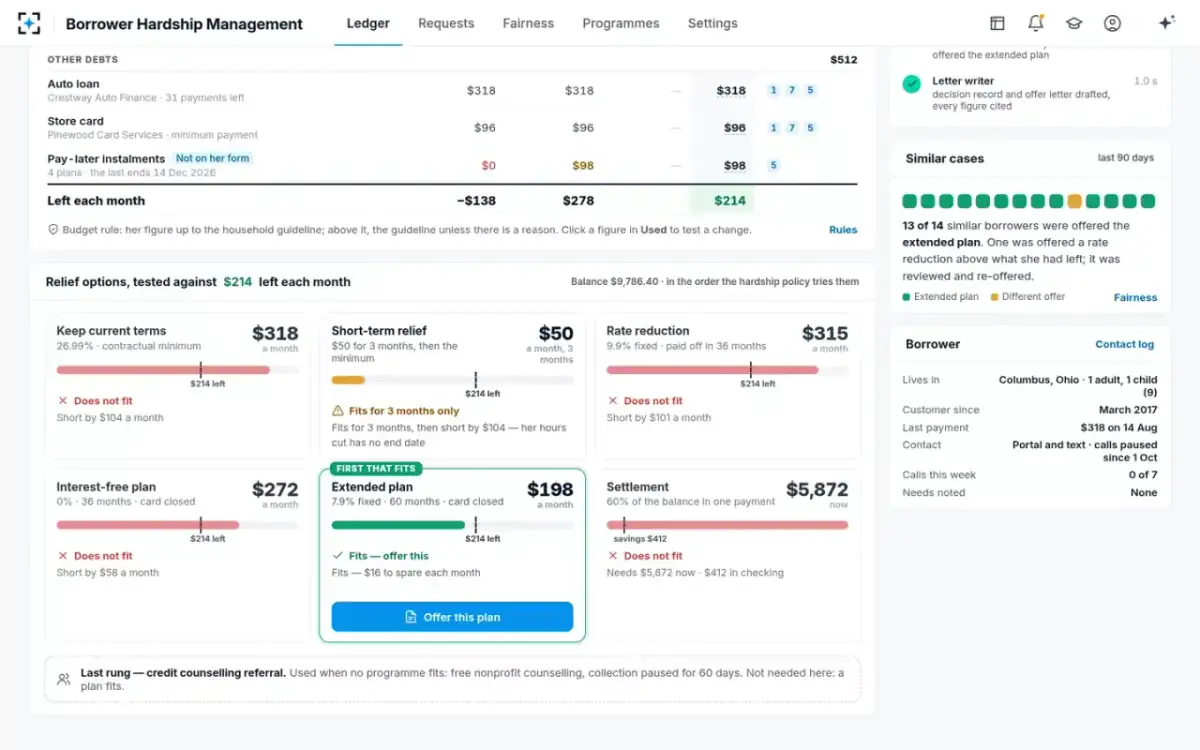Open citation chip 5 on Pay-later instalments row
The width and height of the screenshot is (1200, 750).
(773, 165)
